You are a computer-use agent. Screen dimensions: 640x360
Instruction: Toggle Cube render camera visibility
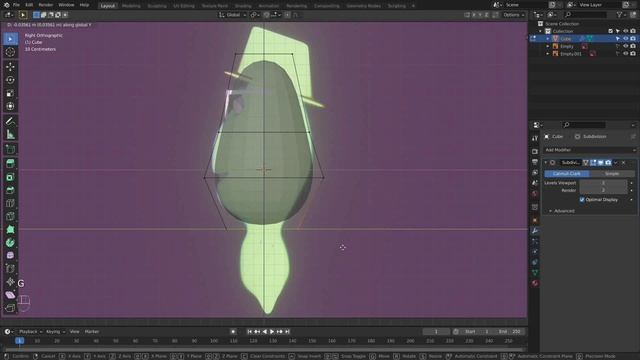(x=633, y=38)
